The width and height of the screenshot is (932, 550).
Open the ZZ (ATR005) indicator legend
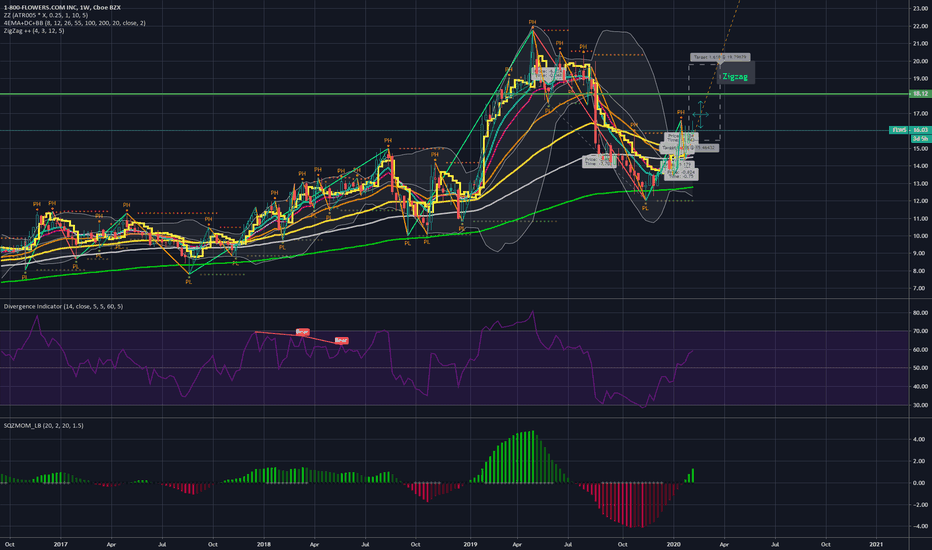(46, 15)
